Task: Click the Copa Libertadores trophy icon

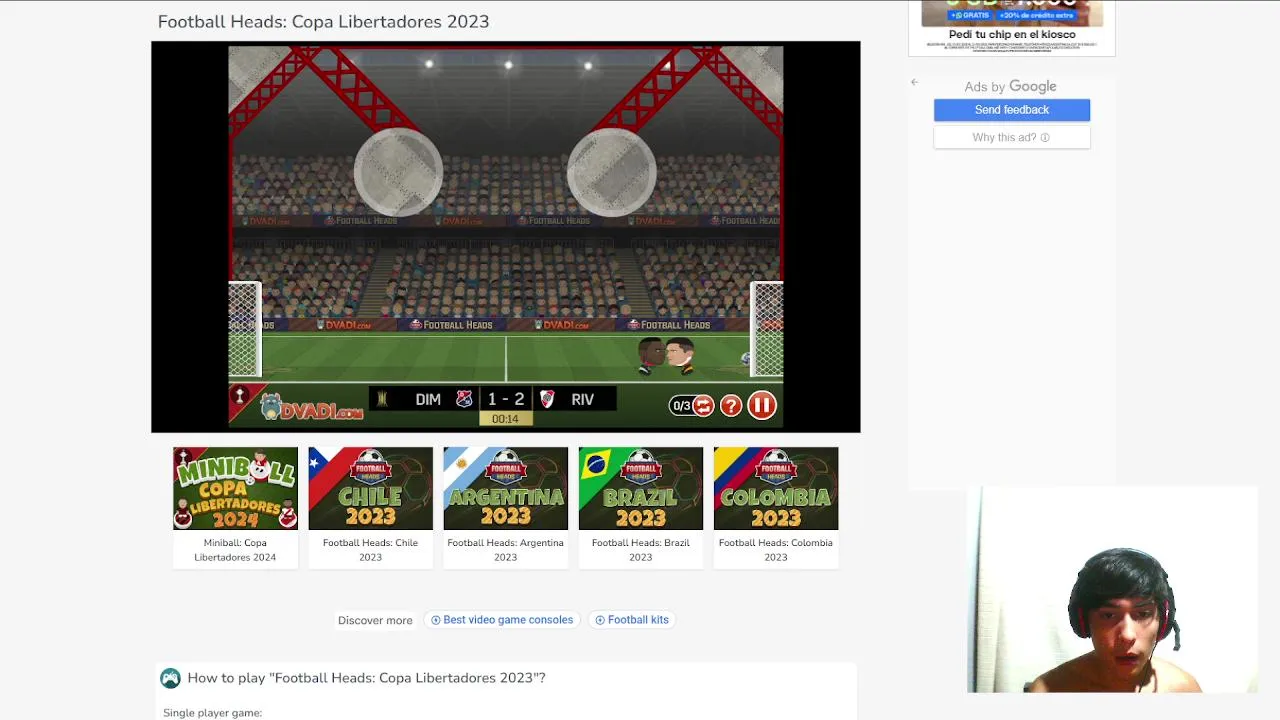Action: point(381,399)
